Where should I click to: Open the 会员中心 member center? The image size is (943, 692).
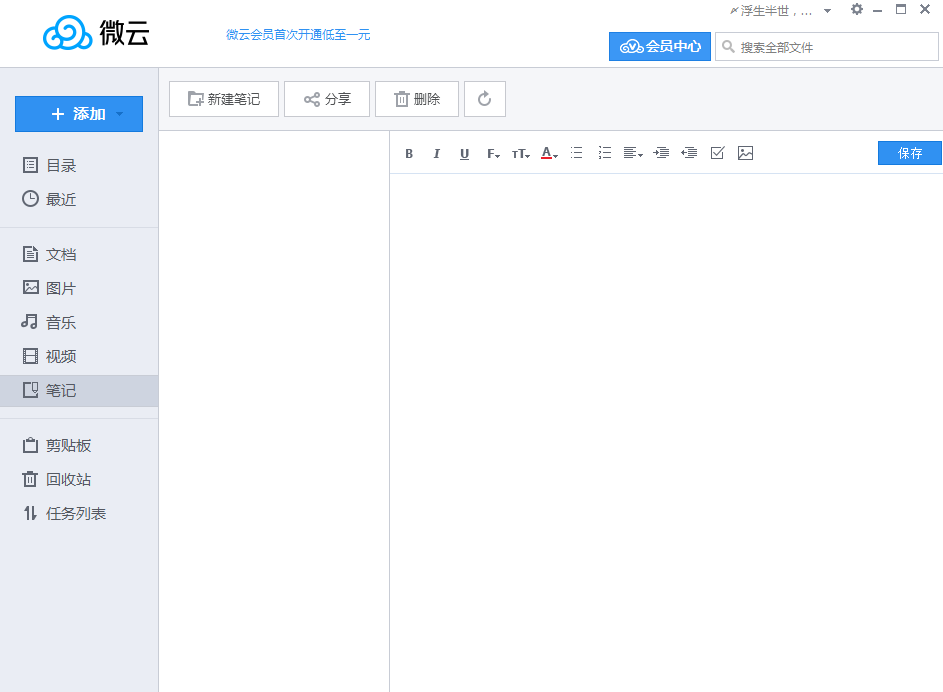659,46
